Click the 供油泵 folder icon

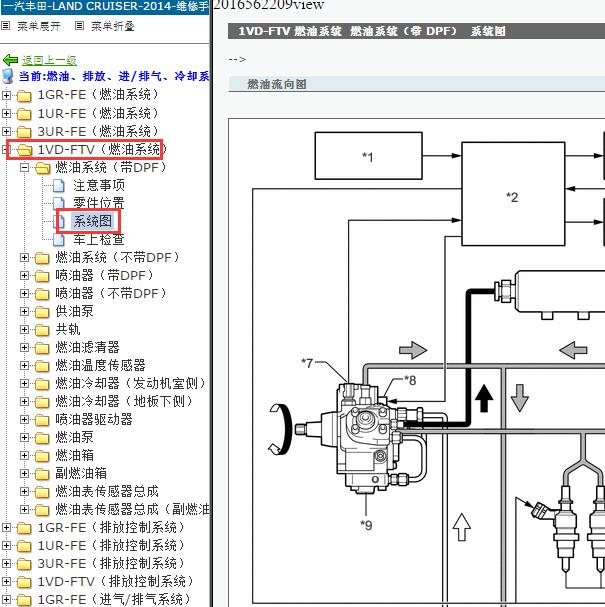(42, 312)
